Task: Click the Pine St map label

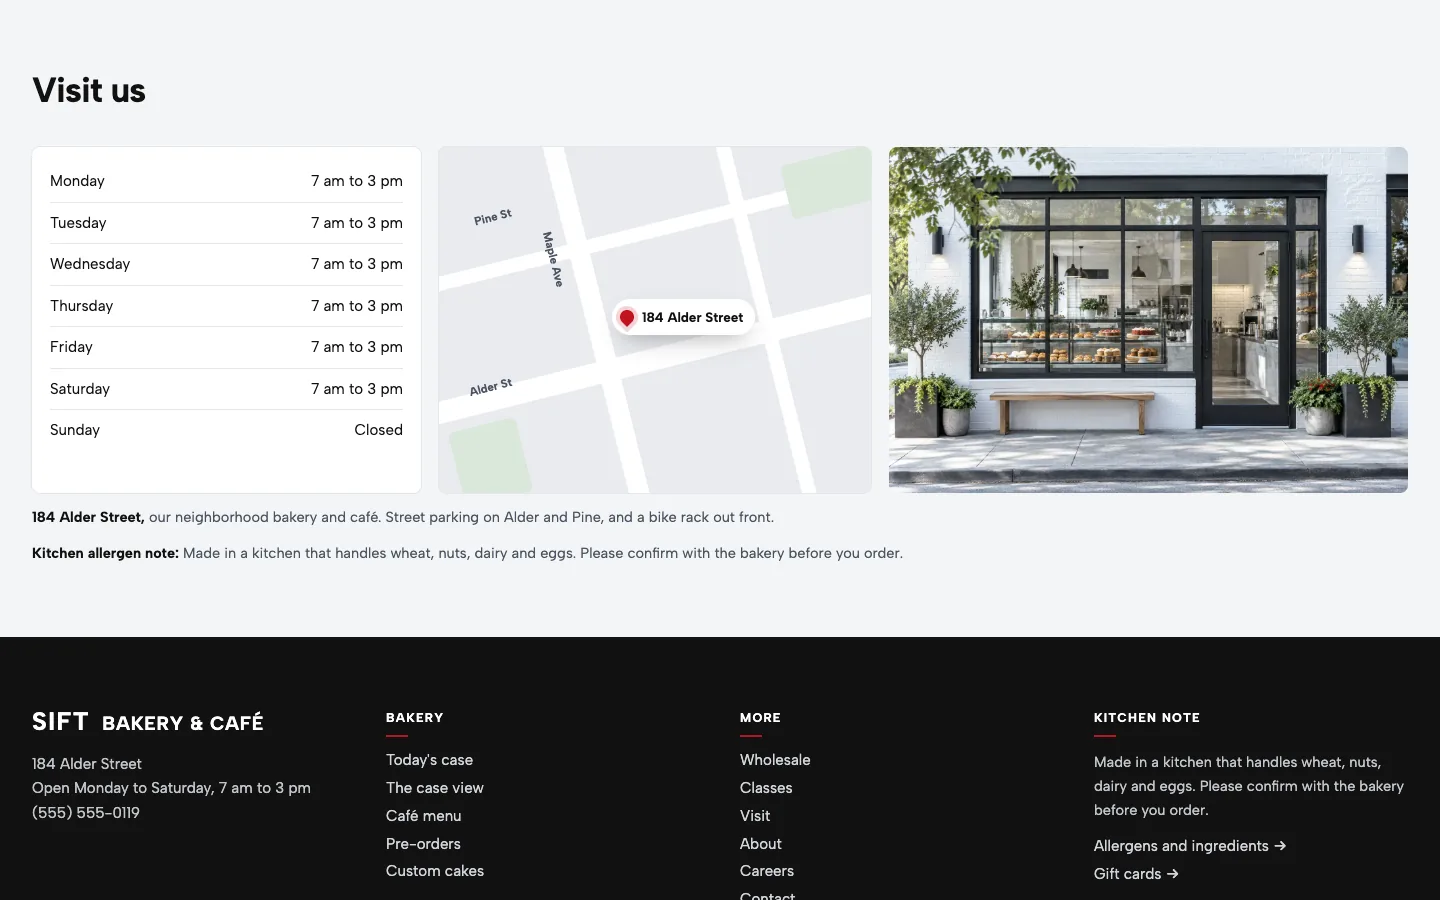Action: [492, 217]
